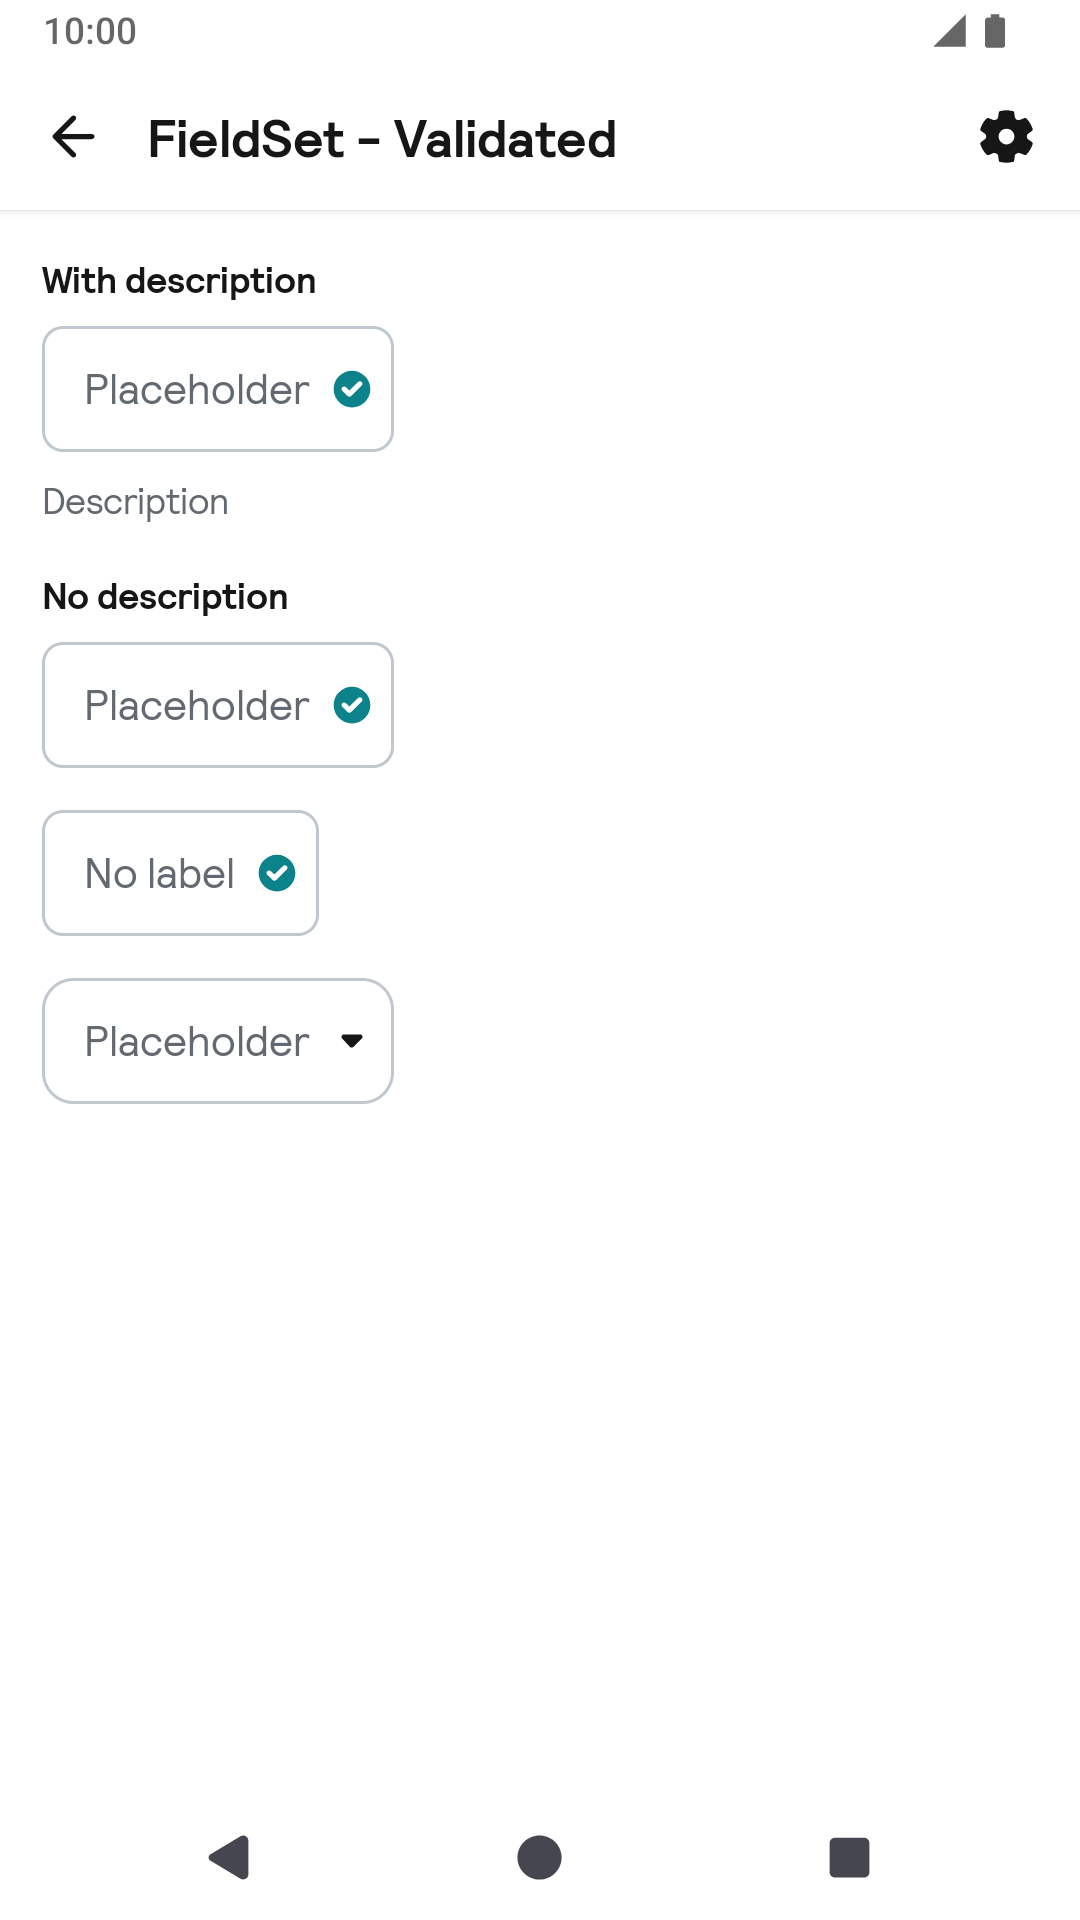The height and width of the screenshot is (1920, 1080).
Task: Click the Placeholder text in the dropdown field
Action: pyautogui.click(x=197, y=1041)
